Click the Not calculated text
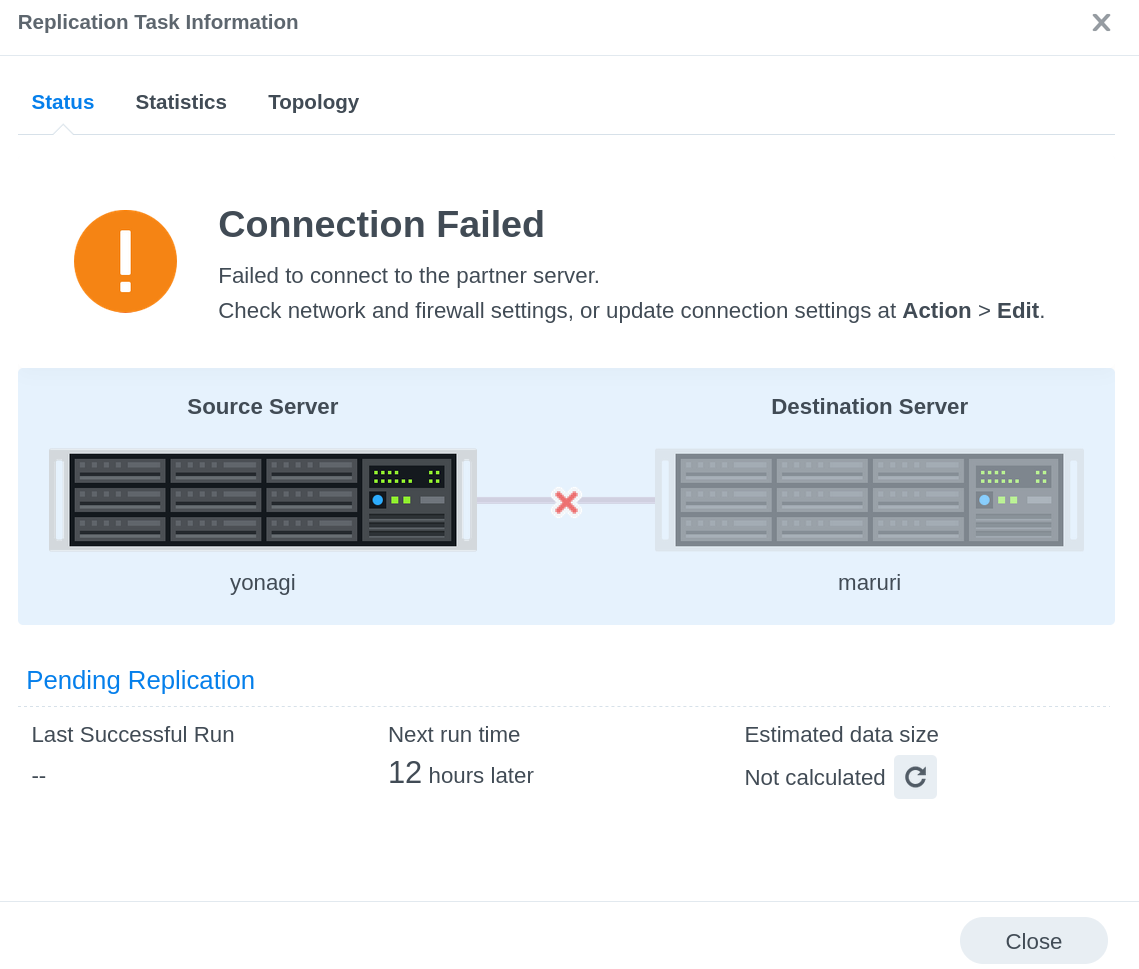This screenshot has width=1139, height=969. 815,778
